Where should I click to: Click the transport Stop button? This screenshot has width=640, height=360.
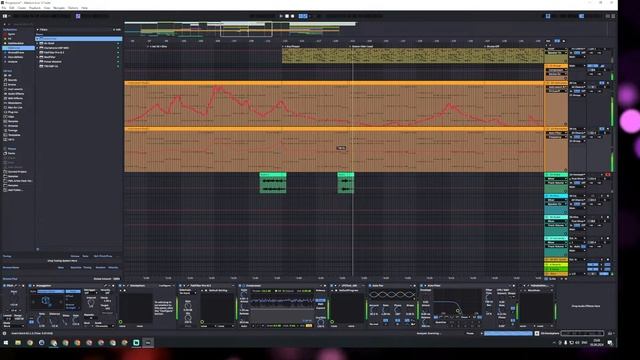pos(287,16)
